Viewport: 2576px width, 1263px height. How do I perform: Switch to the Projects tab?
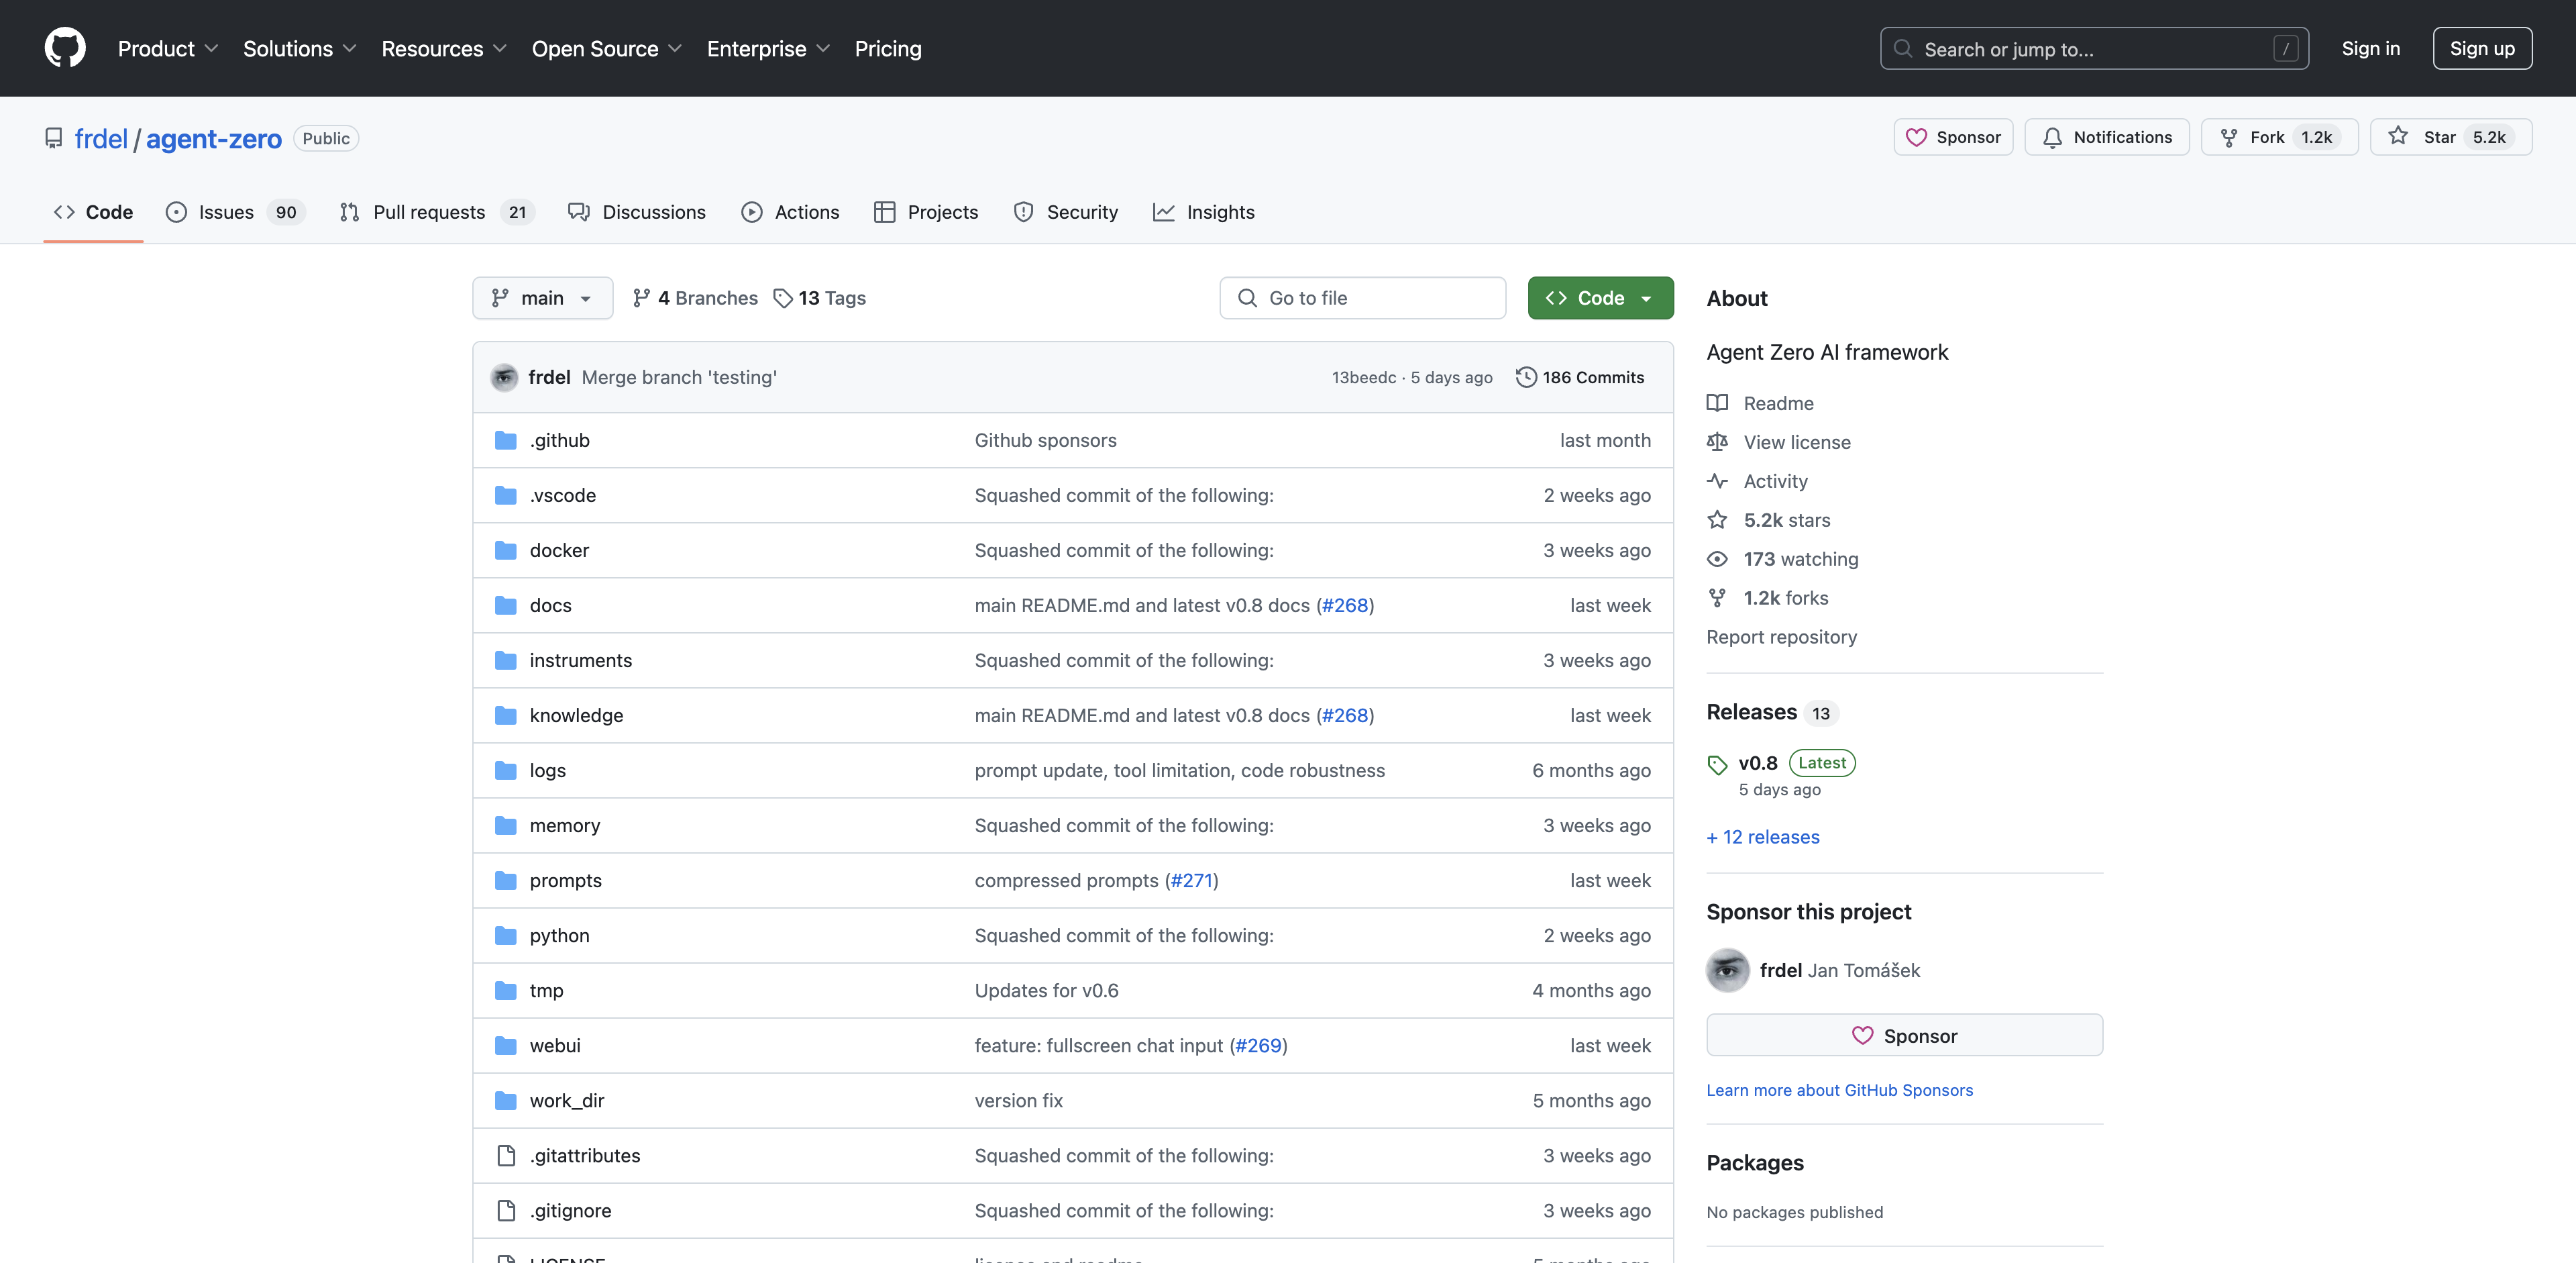[926, 212]
